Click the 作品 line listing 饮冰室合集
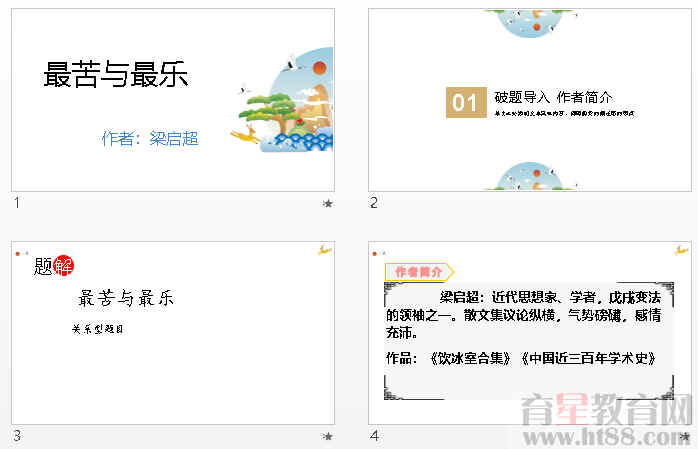The height and width of the screenshot is (449, 698). [x=520, y=357]
